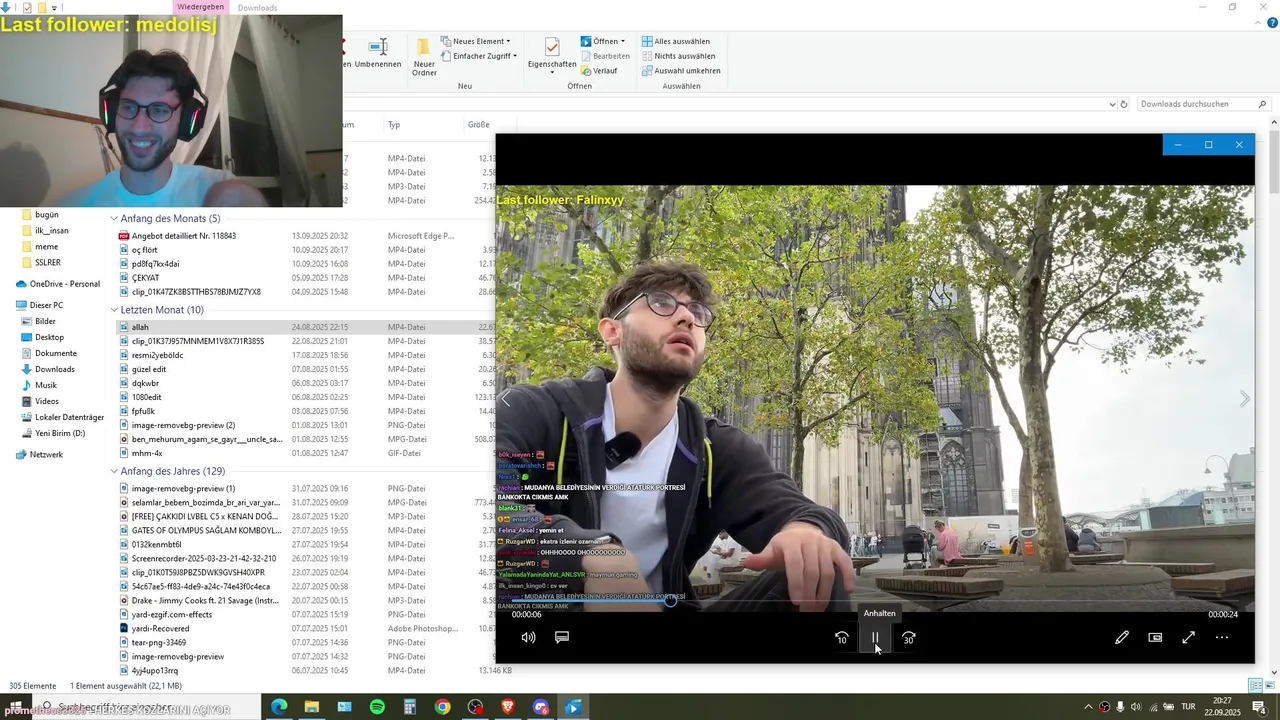Open the Einfacher Zugriff dropdown

point(480,56)
